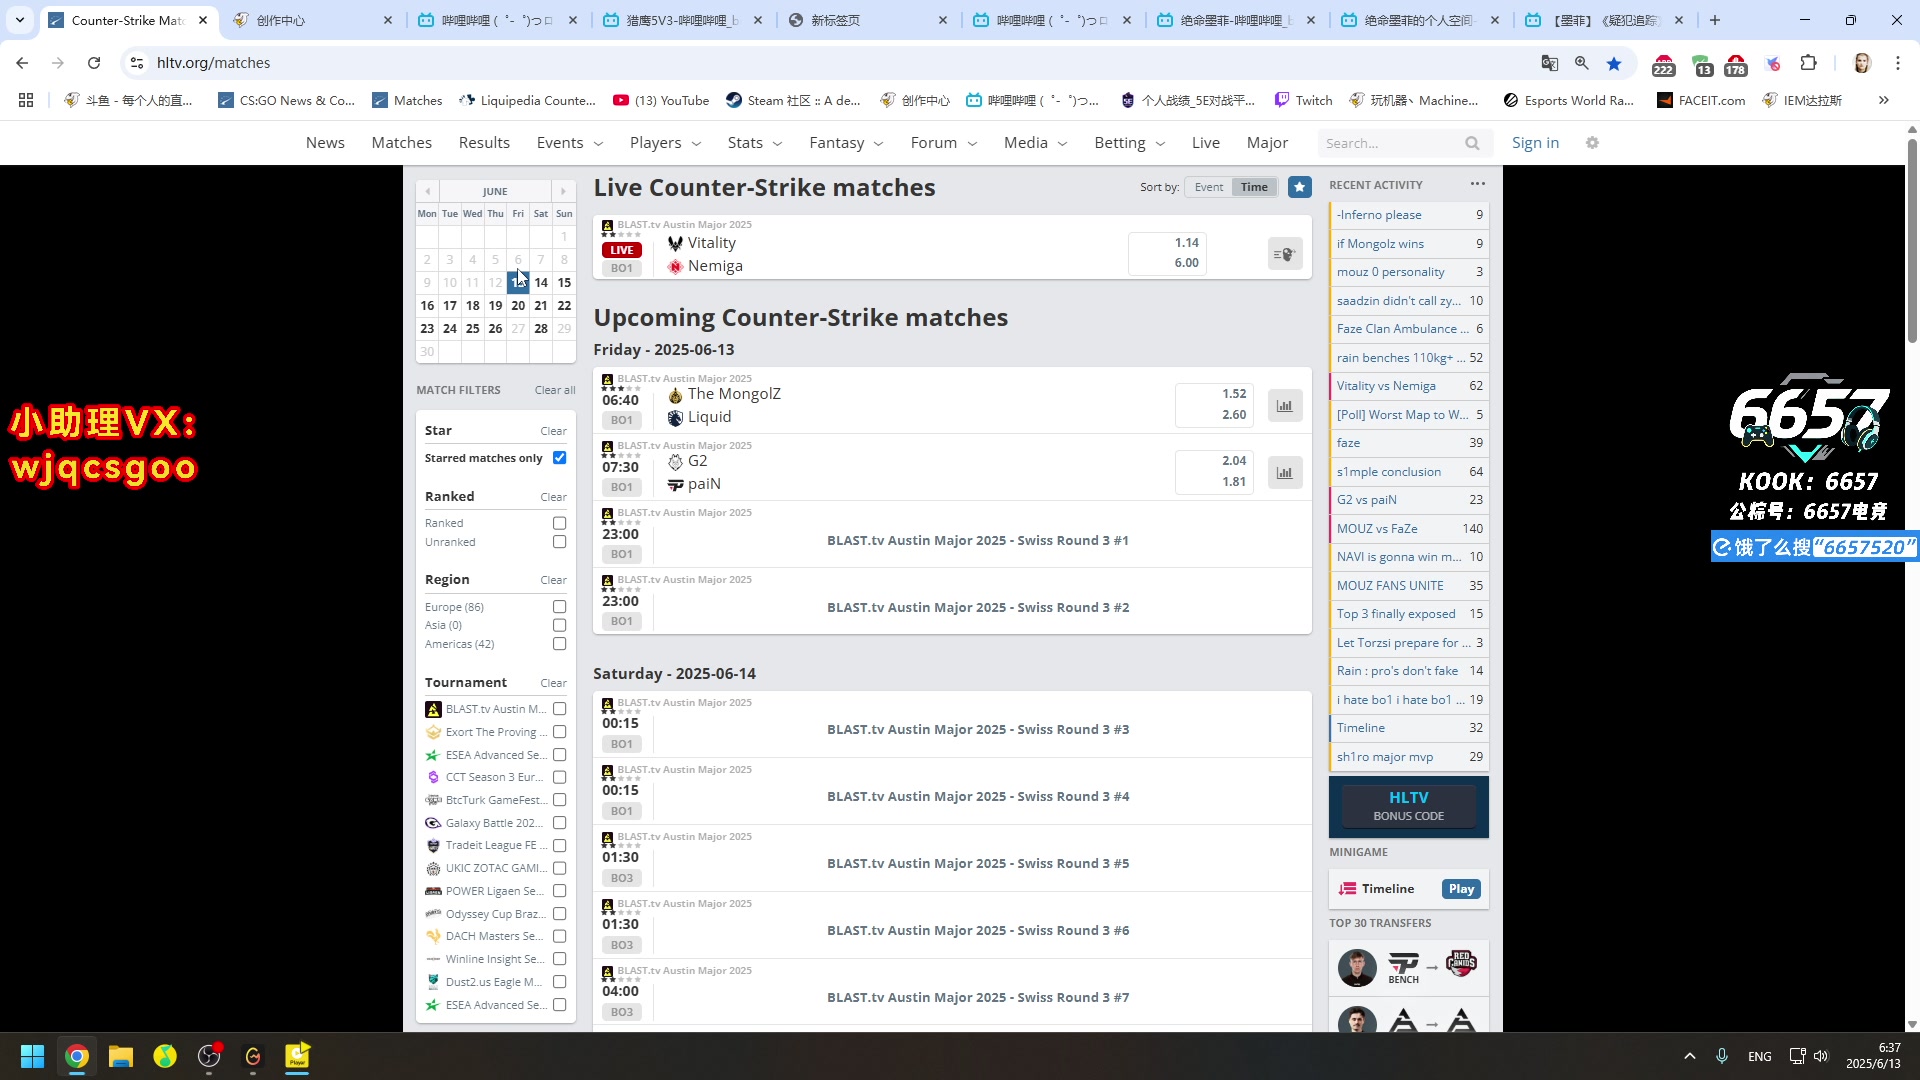The width and height of the screenshot is (1920, 1080).
Task: Open the Major nav item
Action: [x=1267, y=143]
